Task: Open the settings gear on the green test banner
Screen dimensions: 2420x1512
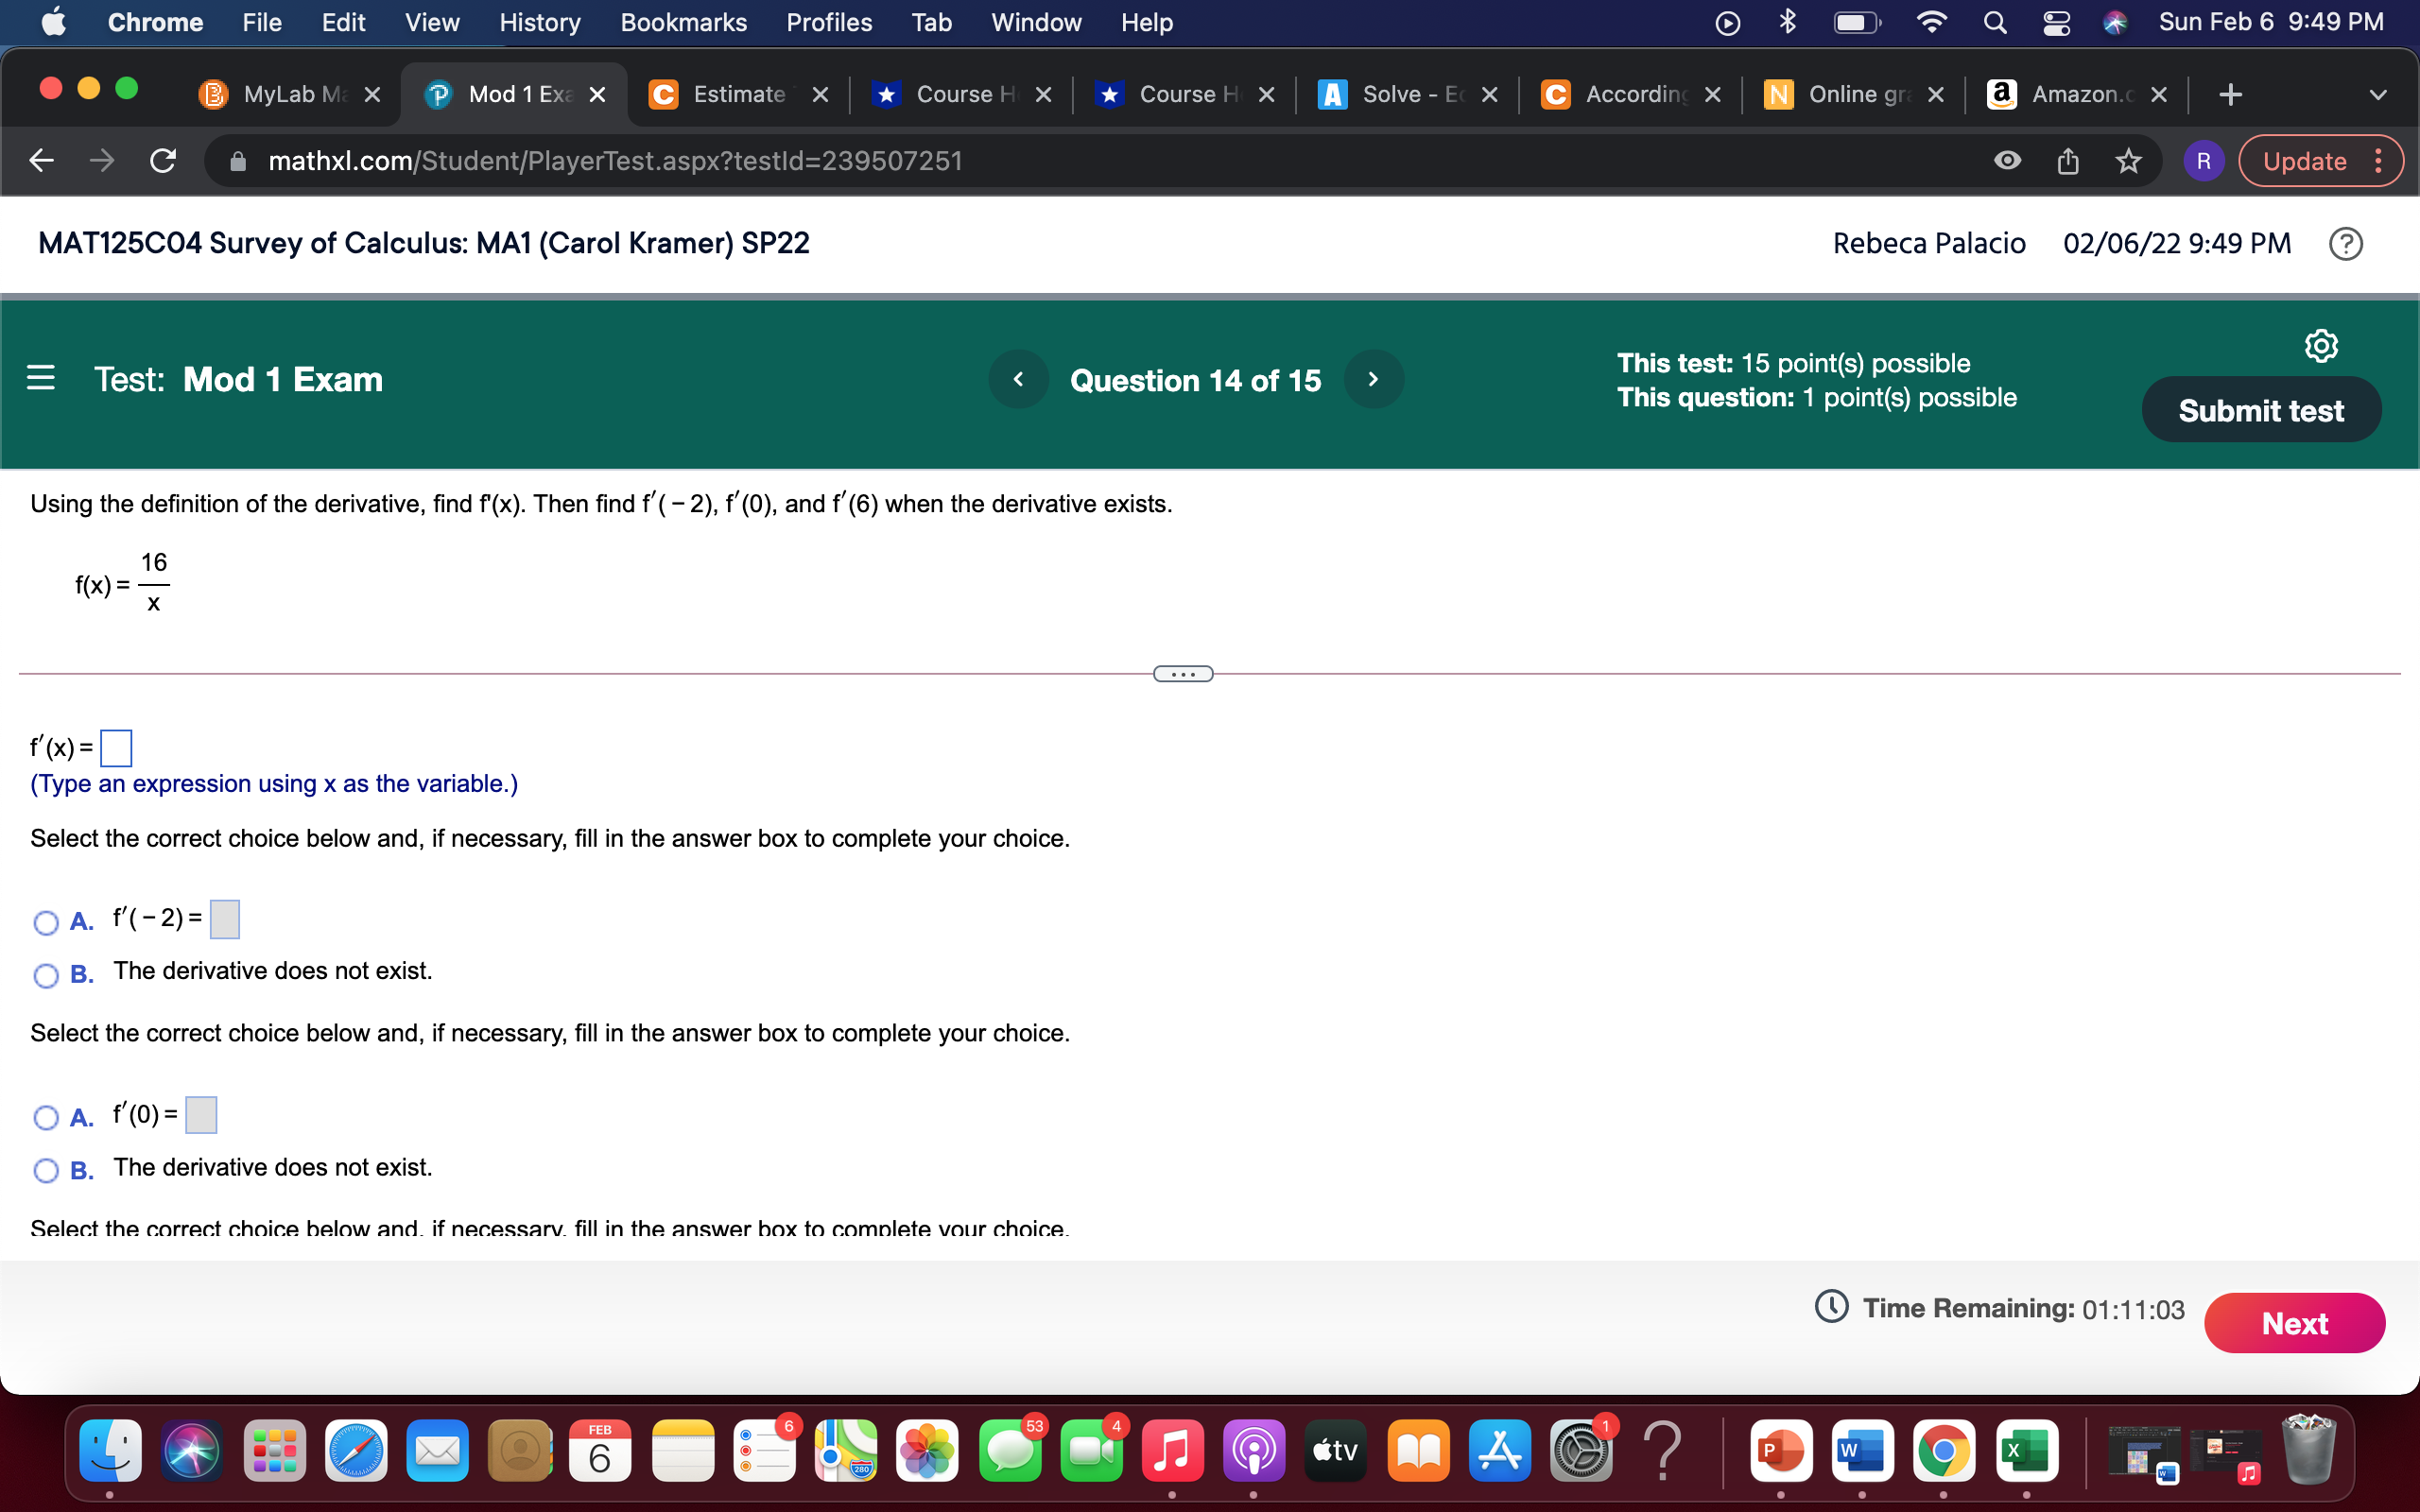Action: pos(2320,344)
